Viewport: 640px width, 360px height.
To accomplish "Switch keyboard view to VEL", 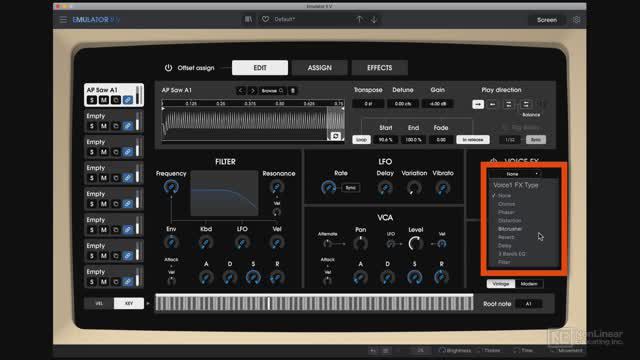I will coord(99,303).
